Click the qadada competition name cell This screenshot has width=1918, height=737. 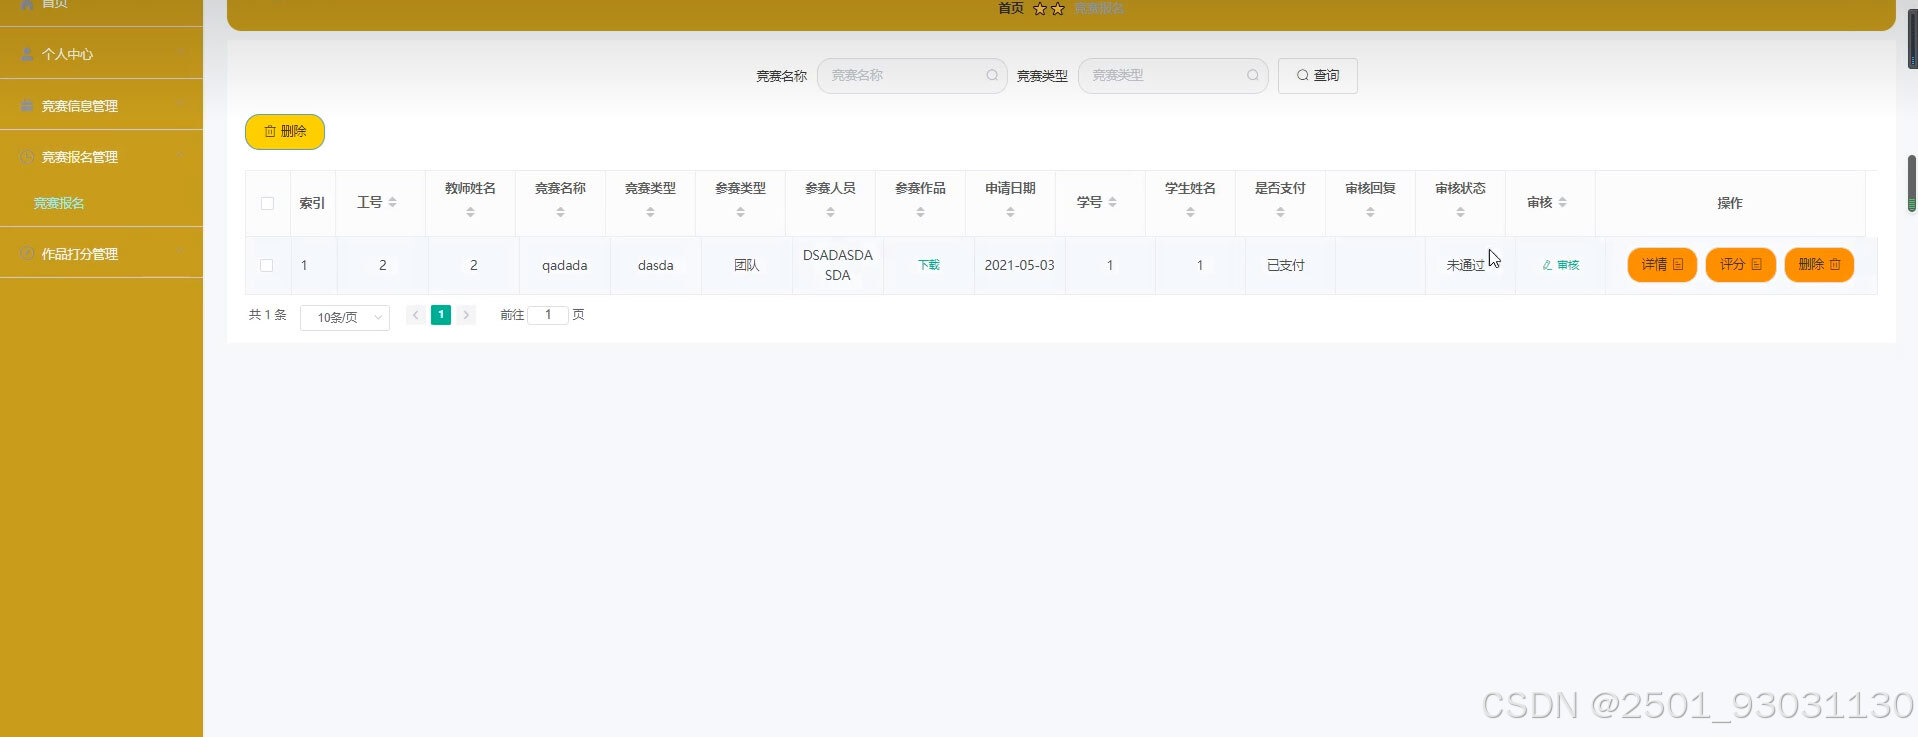564,265
